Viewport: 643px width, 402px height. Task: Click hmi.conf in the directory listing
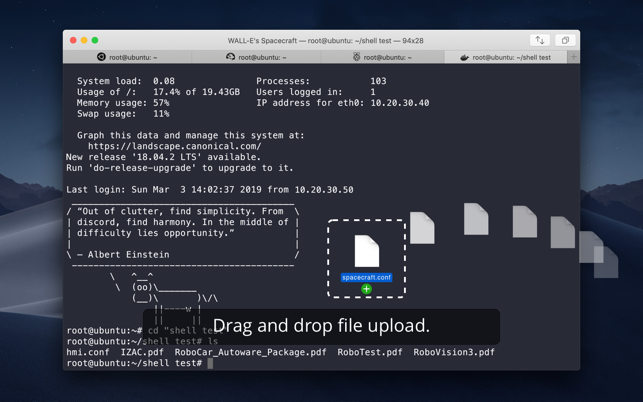[88, 352]
